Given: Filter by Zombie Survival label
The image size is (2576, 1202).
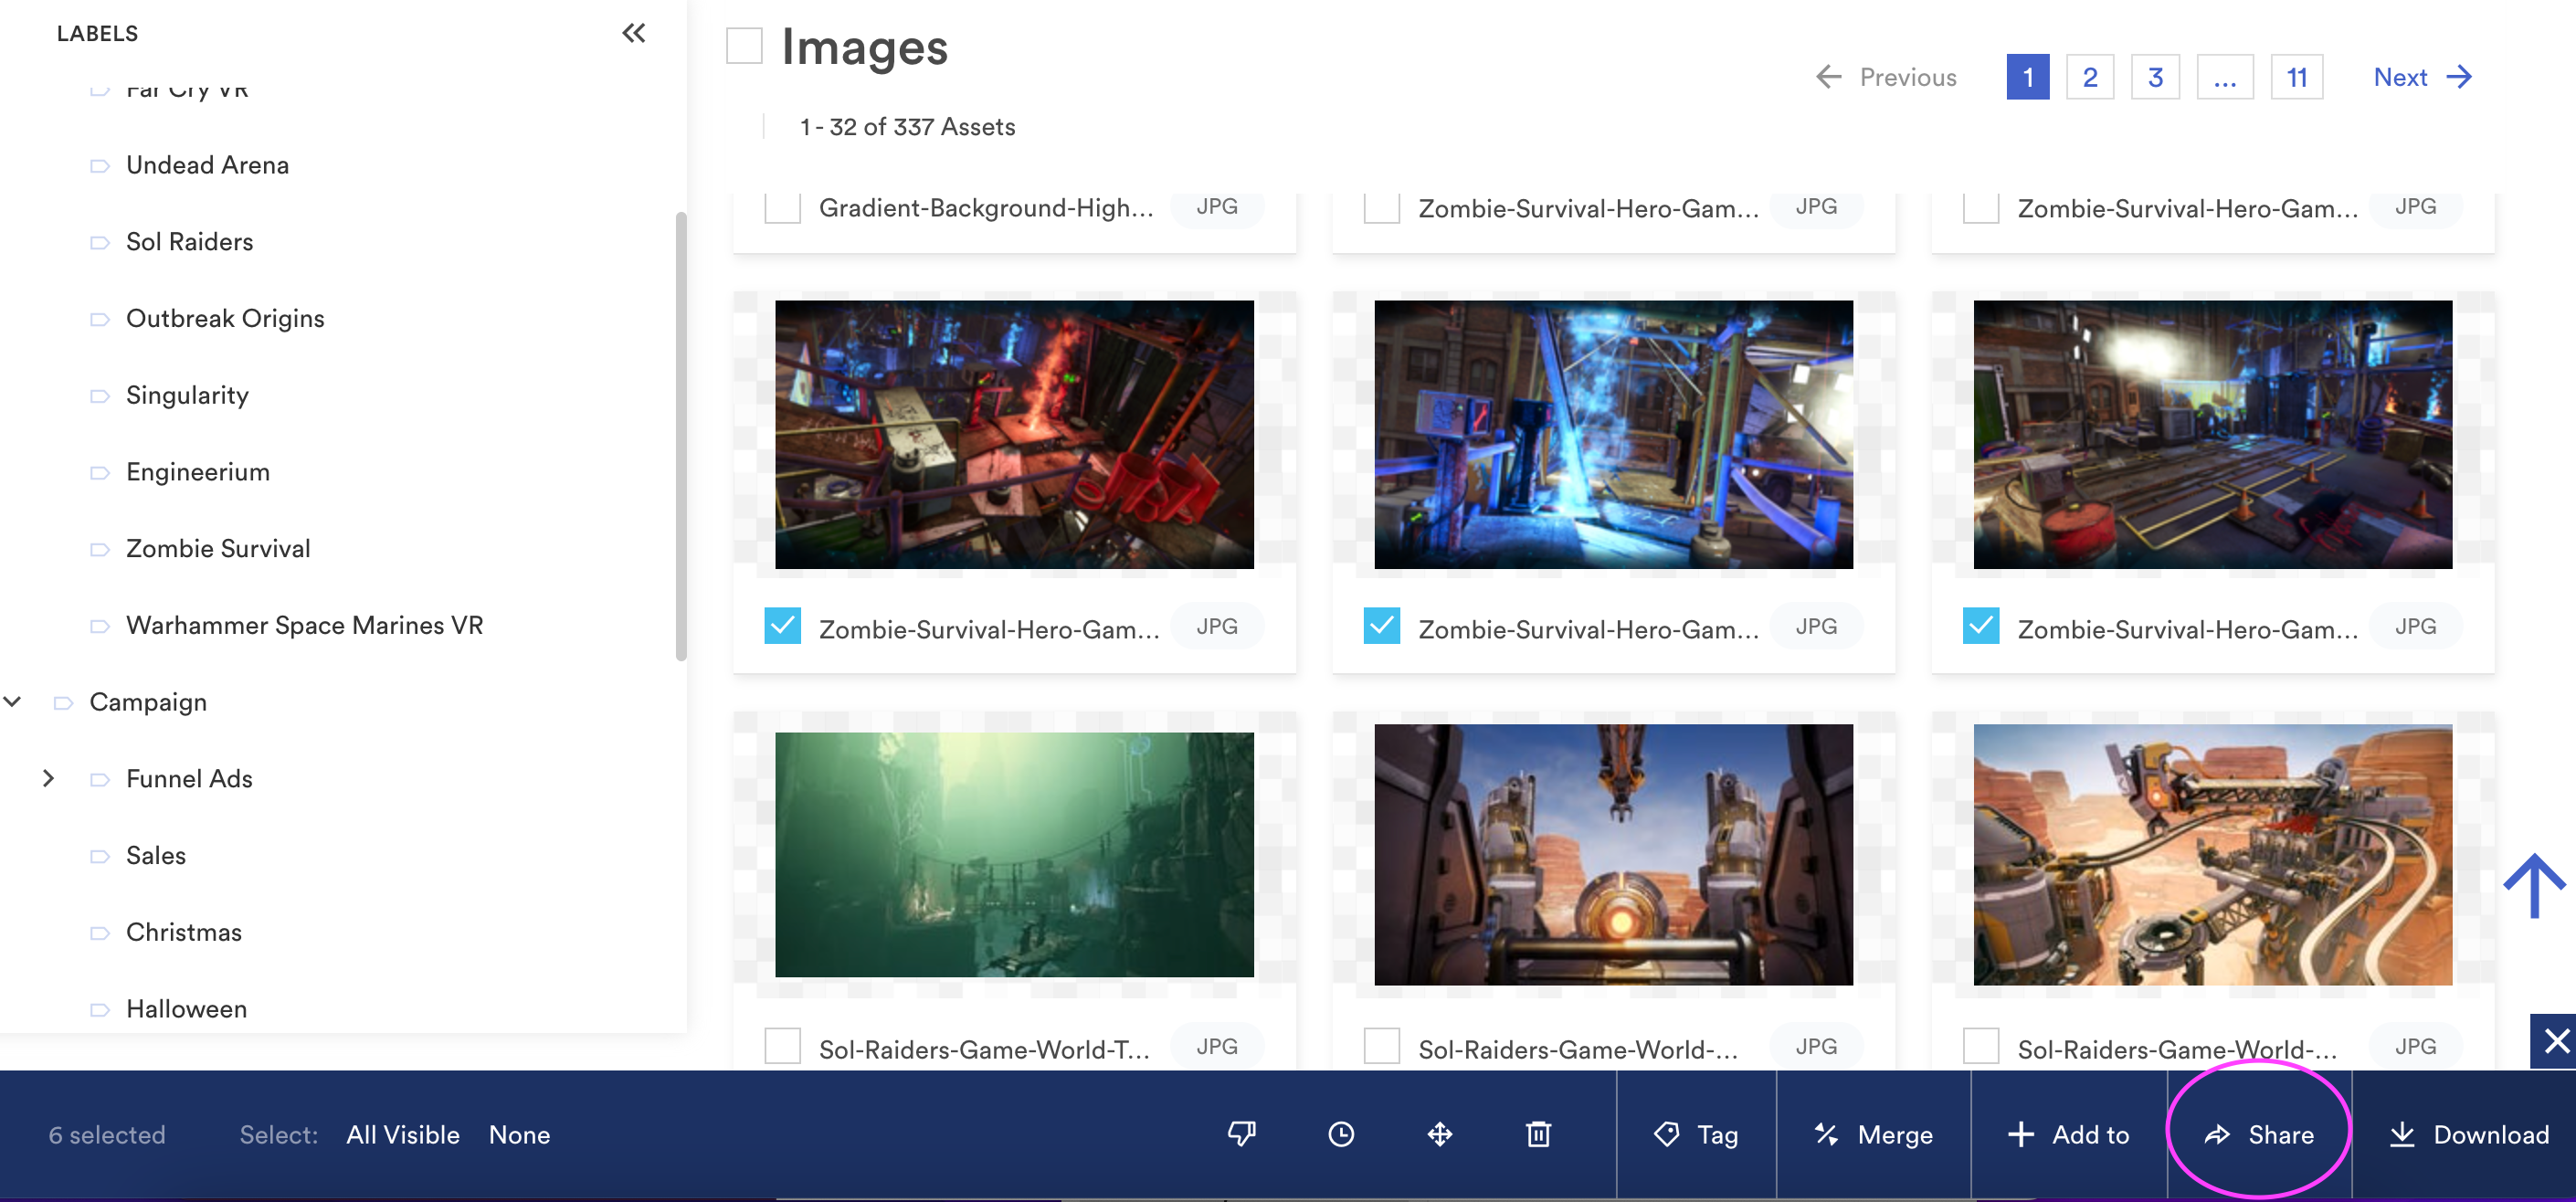Looking at the screenshot, I should [218, 548].
